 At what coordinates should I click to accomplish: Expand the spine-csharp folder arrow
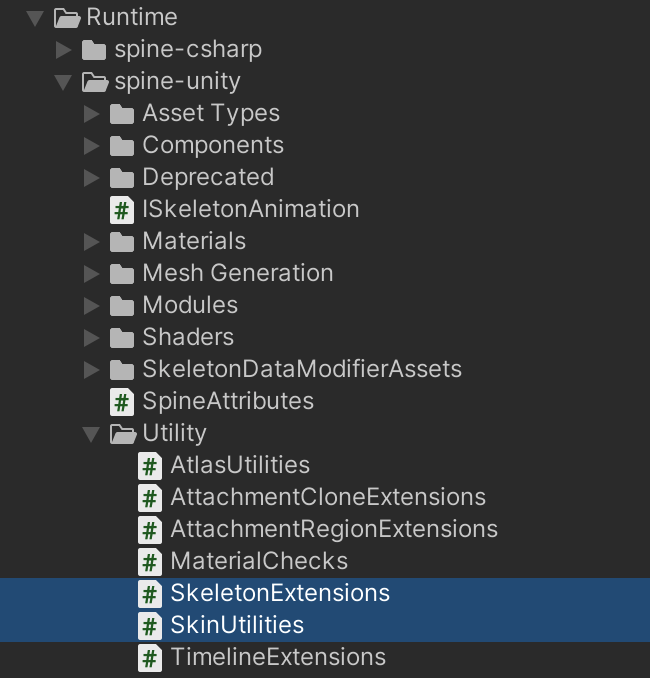64,50
